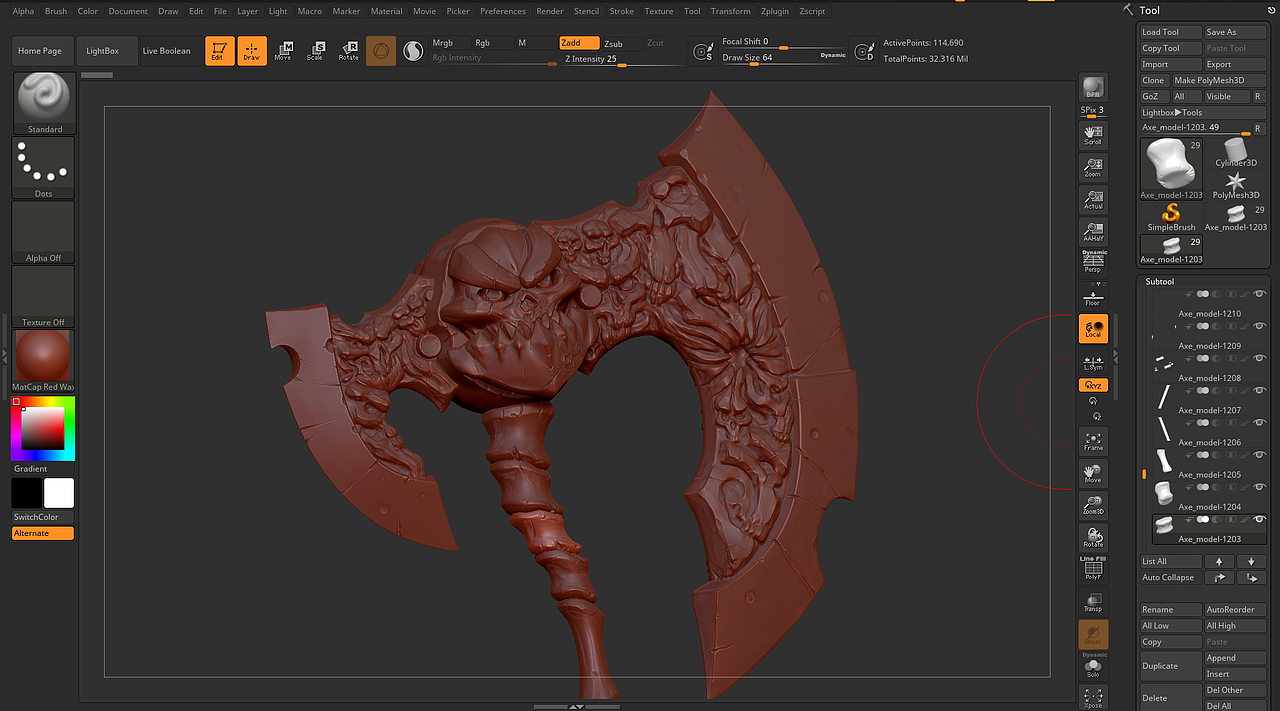Image resolution: width=1280 pixels, height=711 pixels.
Task: Hide the Axe_model-1203 subtool eye
Action: coord(1259,520)
